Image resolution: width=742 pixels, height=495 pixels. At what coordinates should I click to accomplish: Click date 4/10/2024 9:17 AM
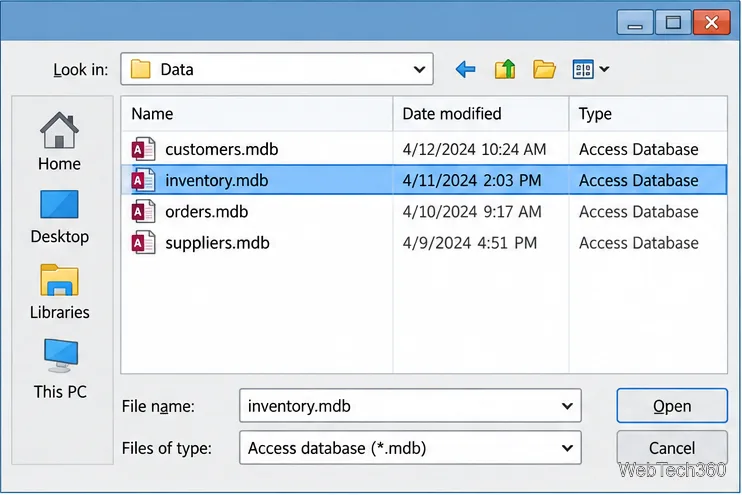(472, 212)
